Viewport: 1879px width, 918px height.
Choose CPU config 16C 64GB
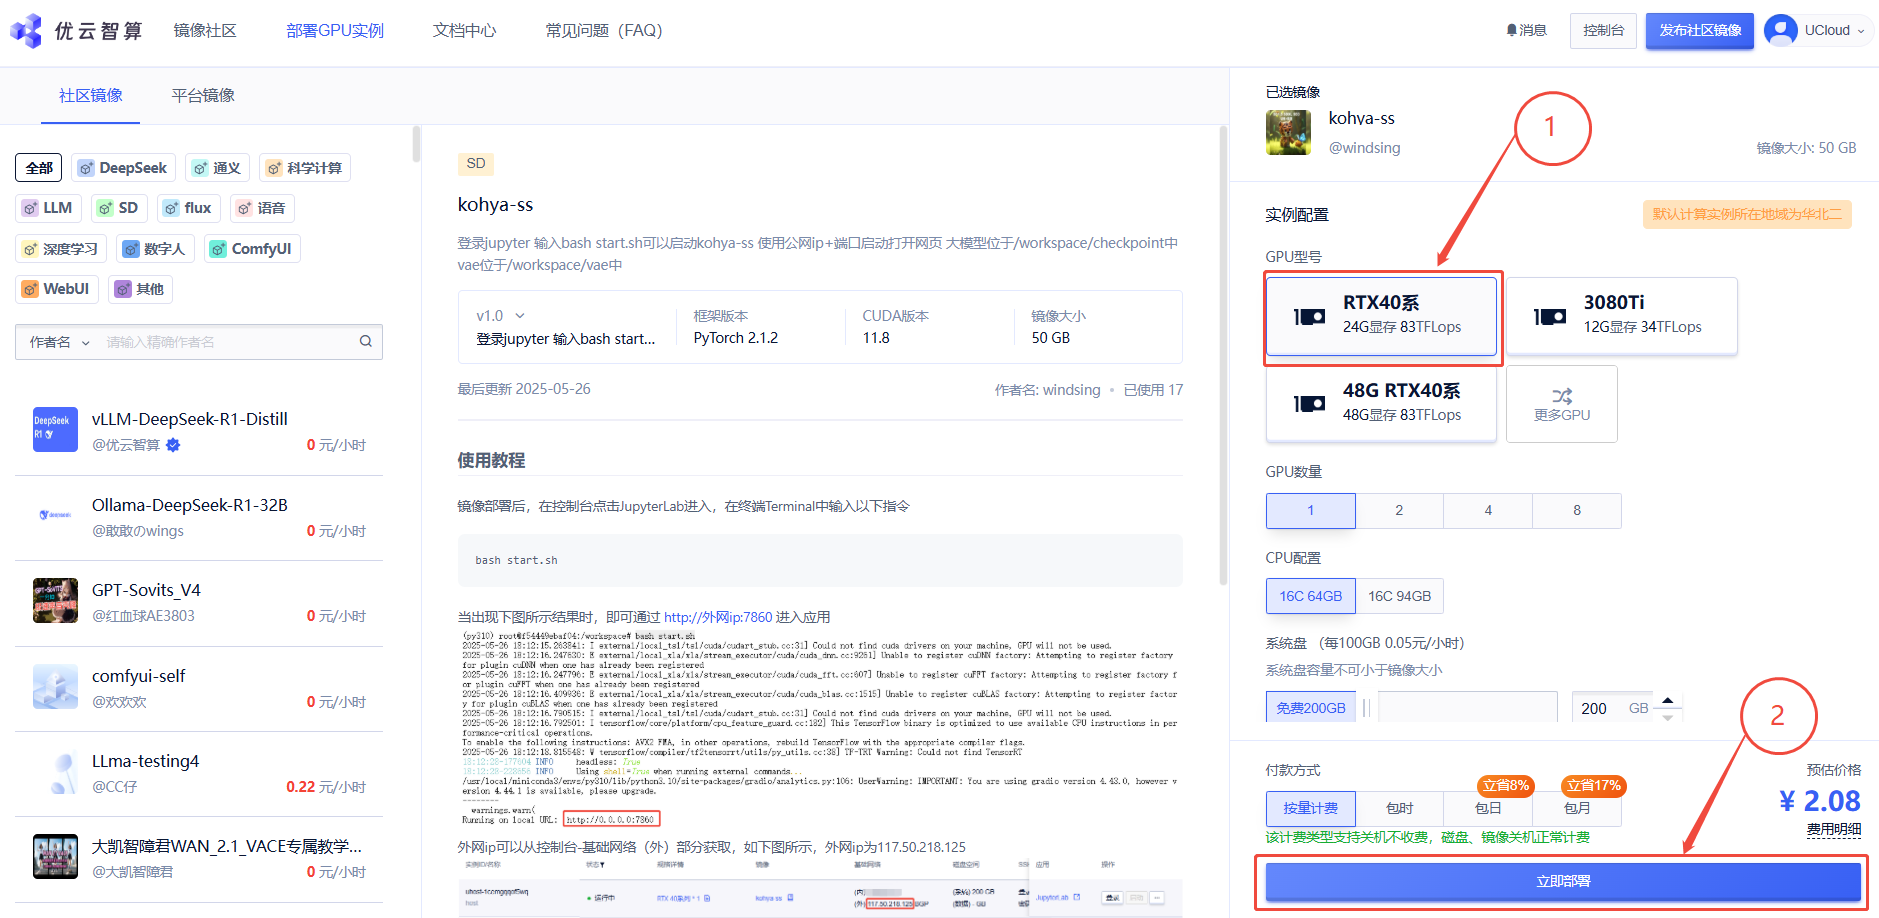coord(1310,596)
